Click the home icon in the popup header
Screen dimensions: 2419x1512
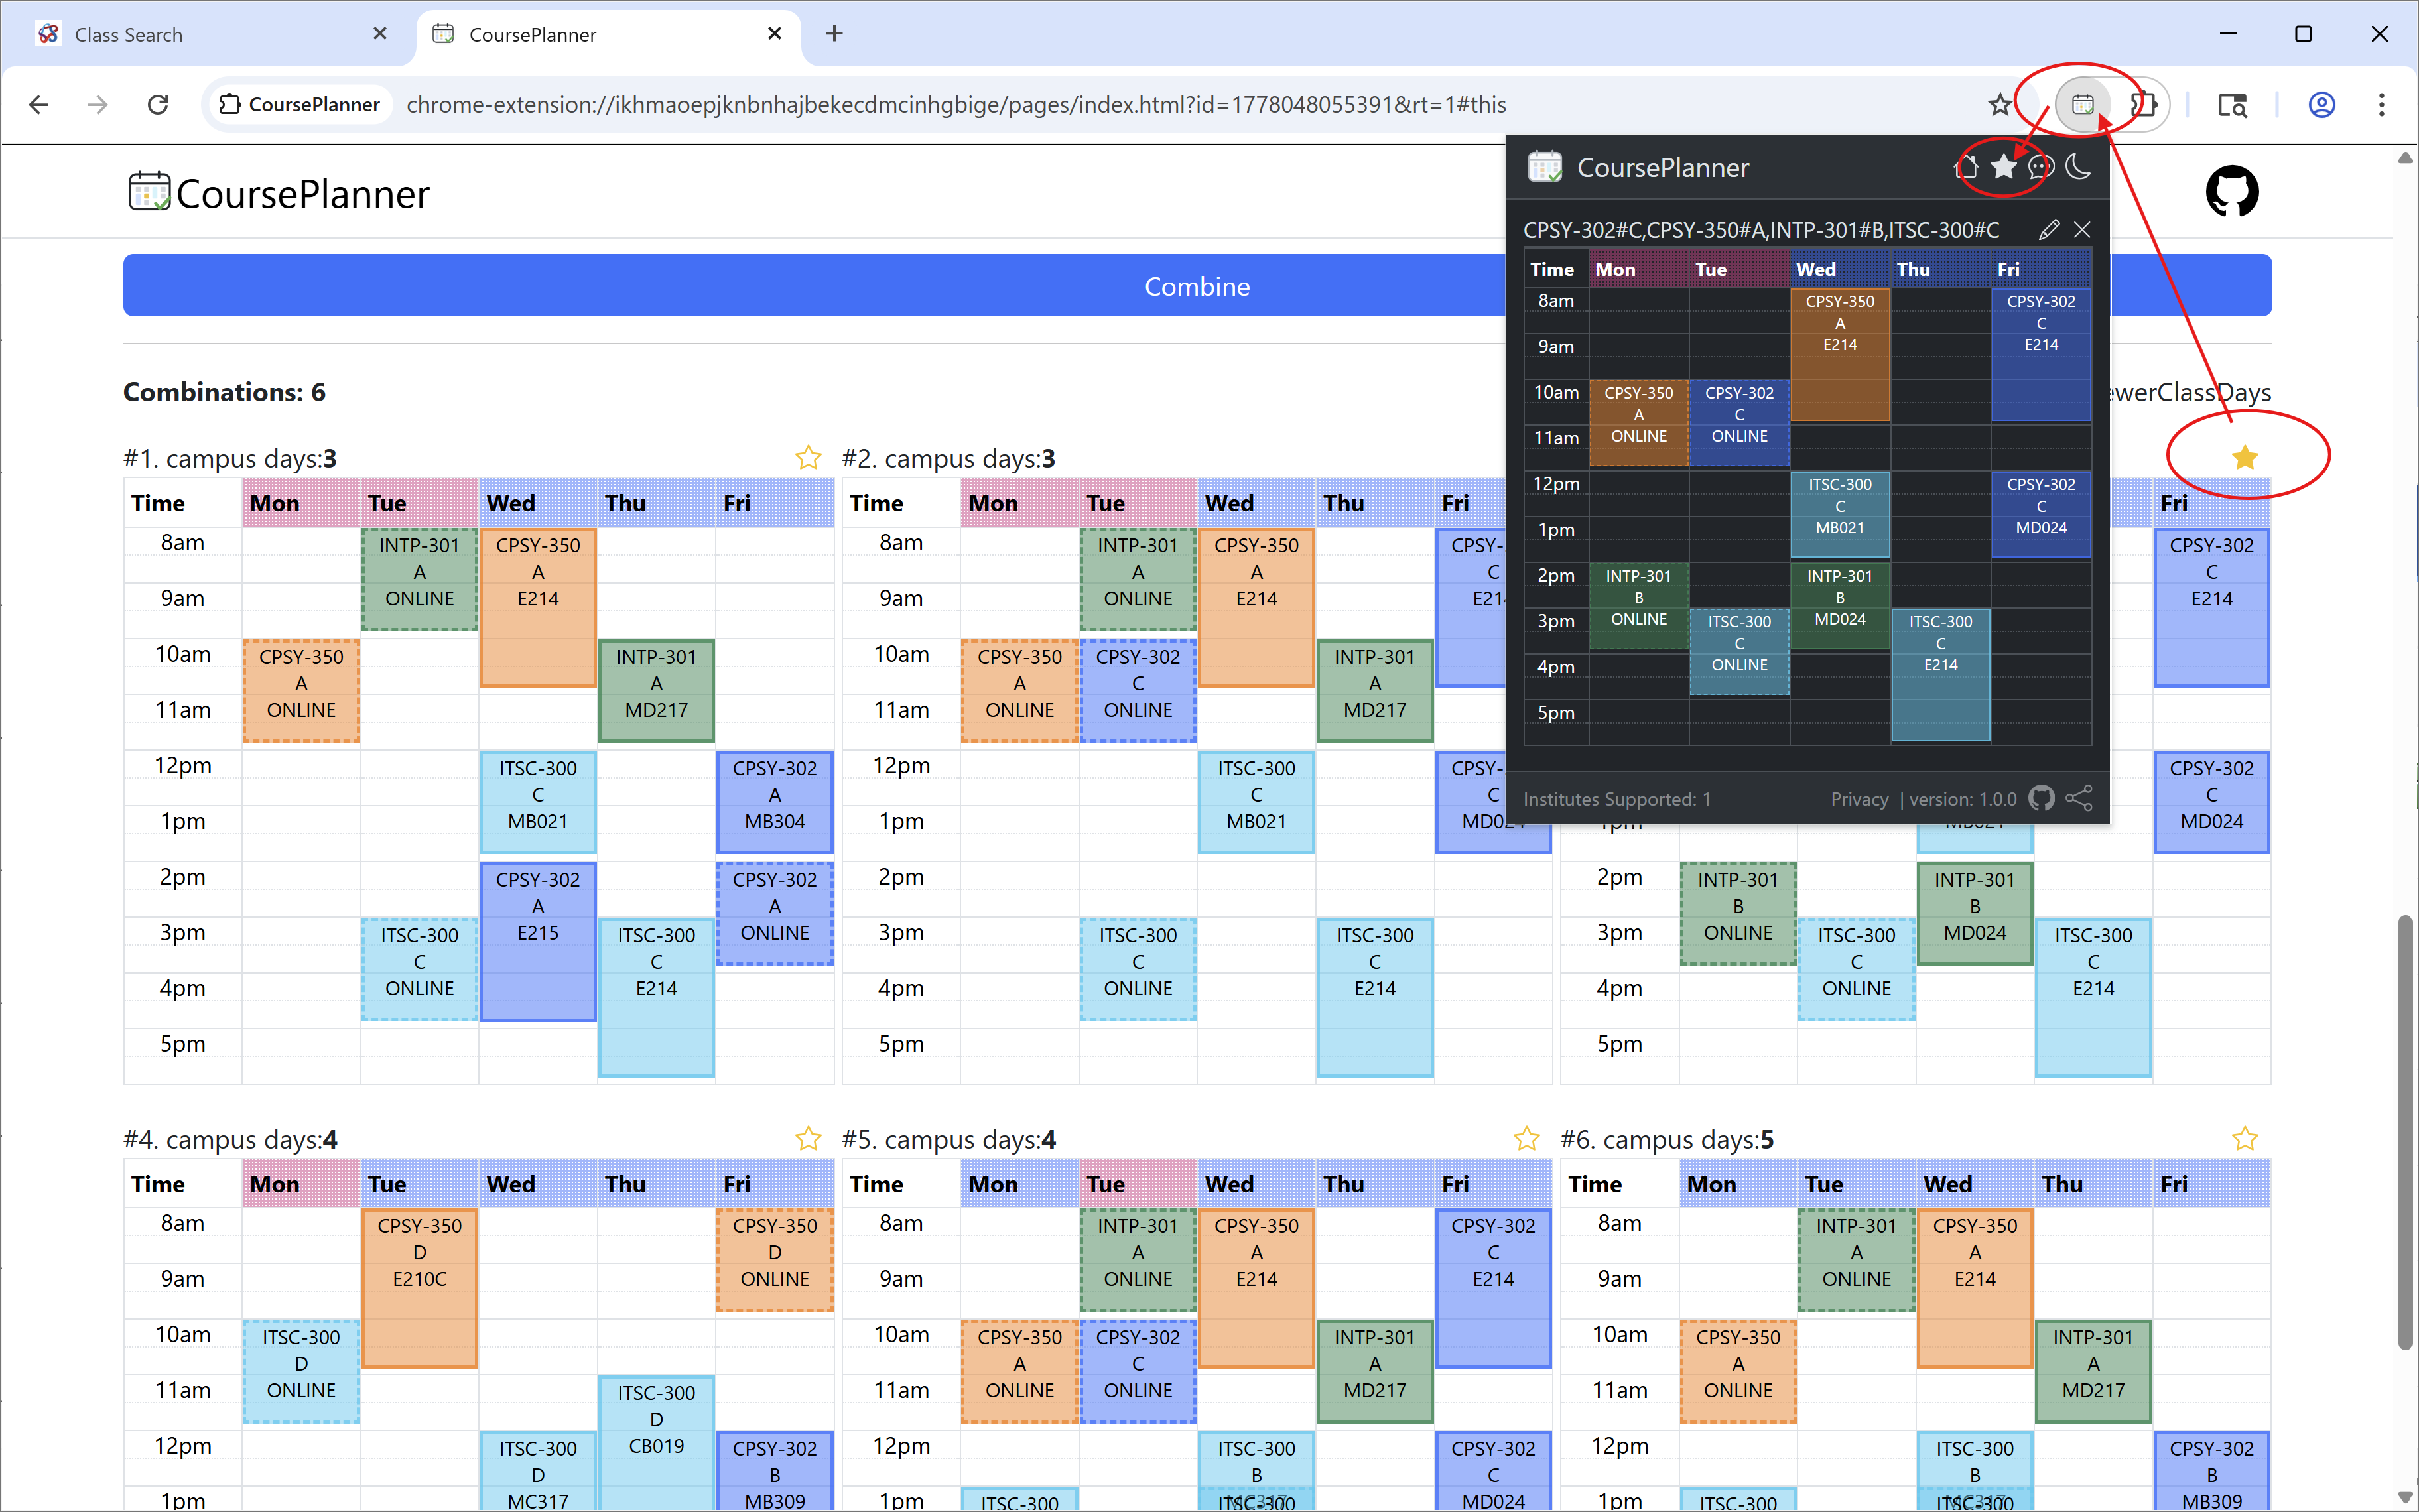tap(1966, 167)
